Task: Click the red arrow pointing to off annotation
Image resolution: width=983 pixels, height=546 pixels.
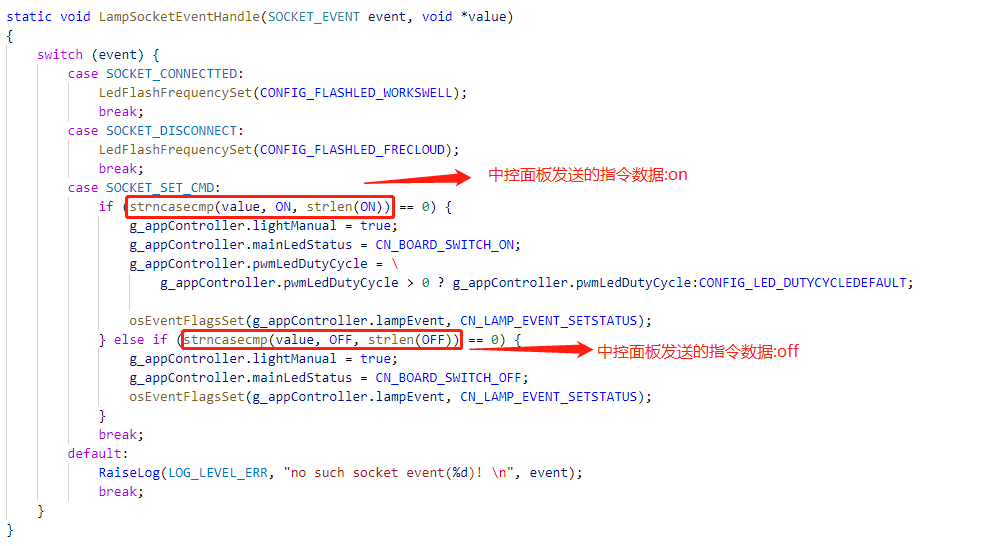Action: pos(530,349)
